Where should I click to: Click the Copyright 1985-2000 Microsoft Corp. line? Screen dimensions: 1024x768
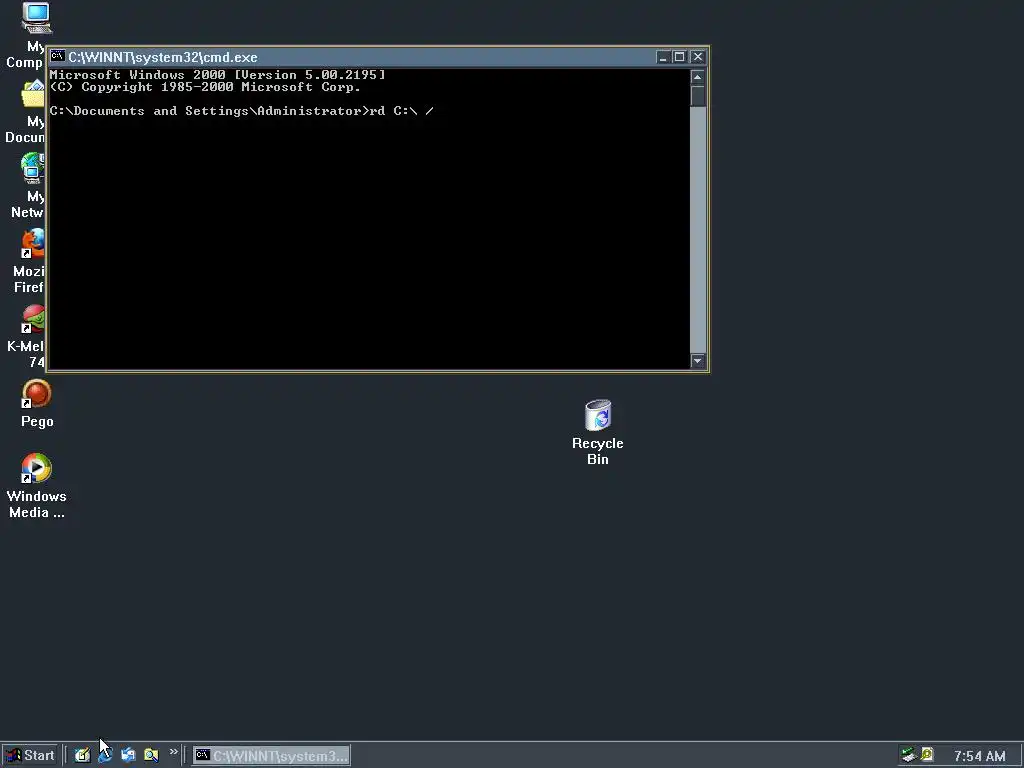pyautogui.click(x=205, y=87)
